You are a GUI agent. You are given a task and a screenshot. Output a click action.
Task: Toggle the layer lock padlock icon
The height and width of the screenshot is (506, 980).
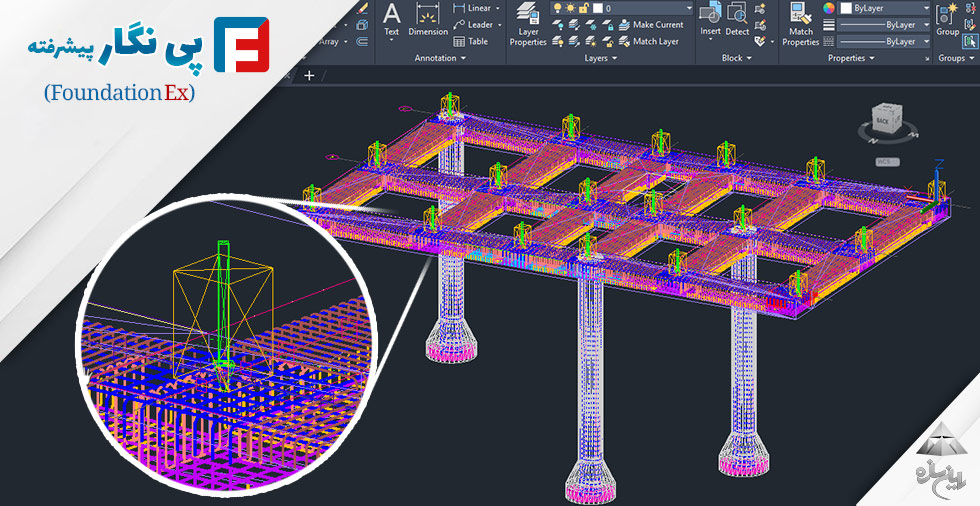tap(583, 8)
